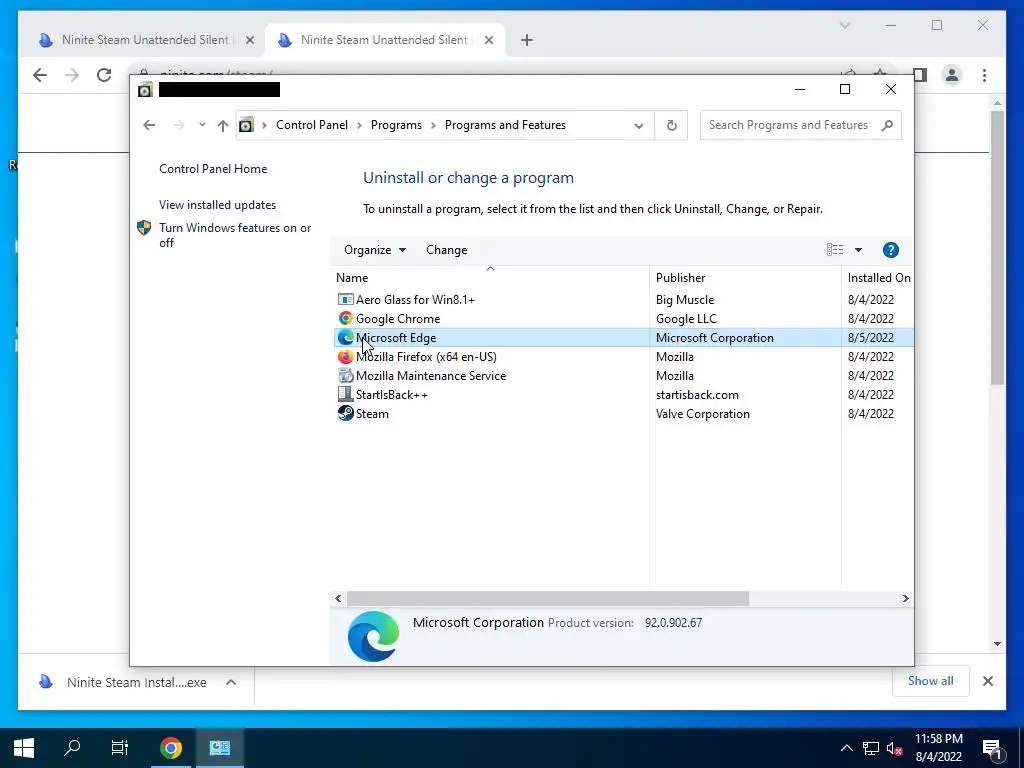Expand the chevron after Programs breadcrumb
The height and width of the screenshot is (768, 1024).
[x=433, y=125]
